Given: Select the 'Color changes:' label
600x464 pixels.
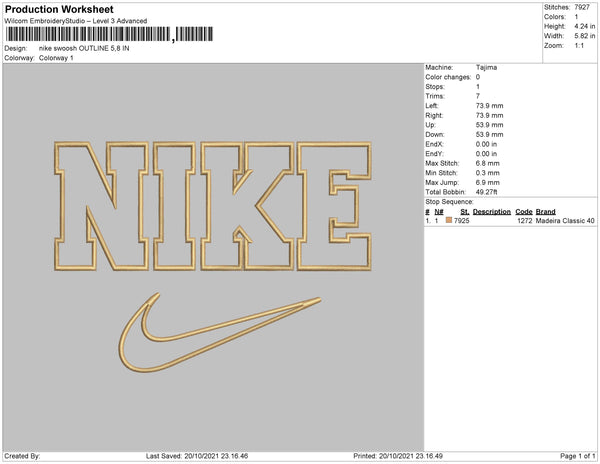Looking at the screenshot, I should [x=448, y=77].
